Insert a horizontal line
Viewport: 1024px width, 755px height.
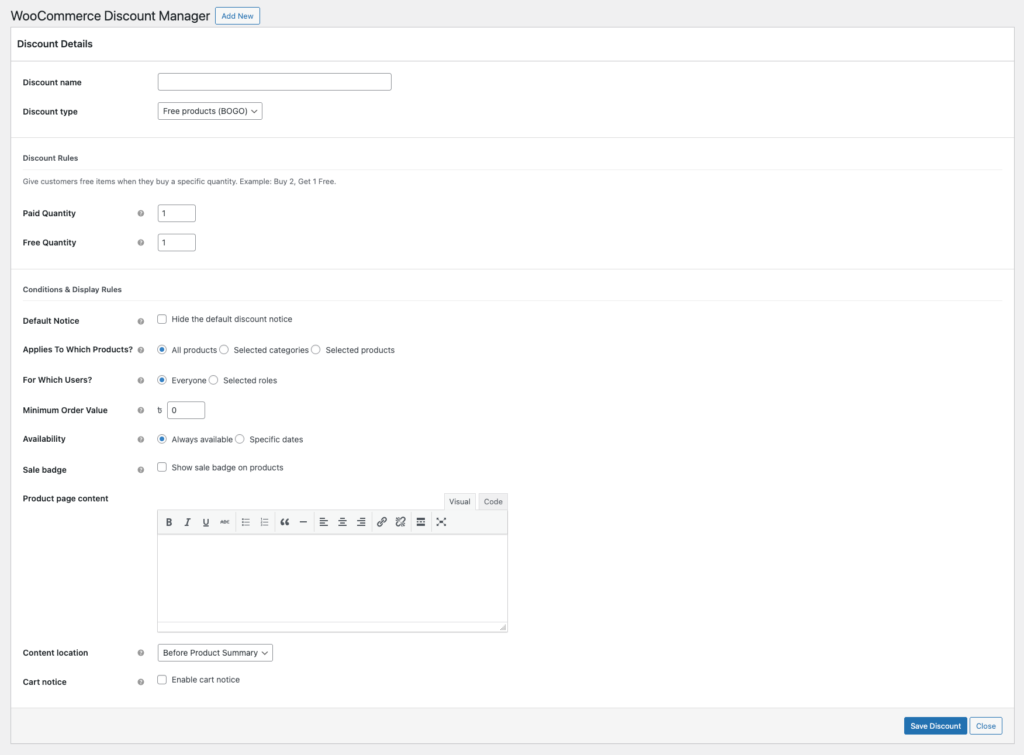coord(303,522)
